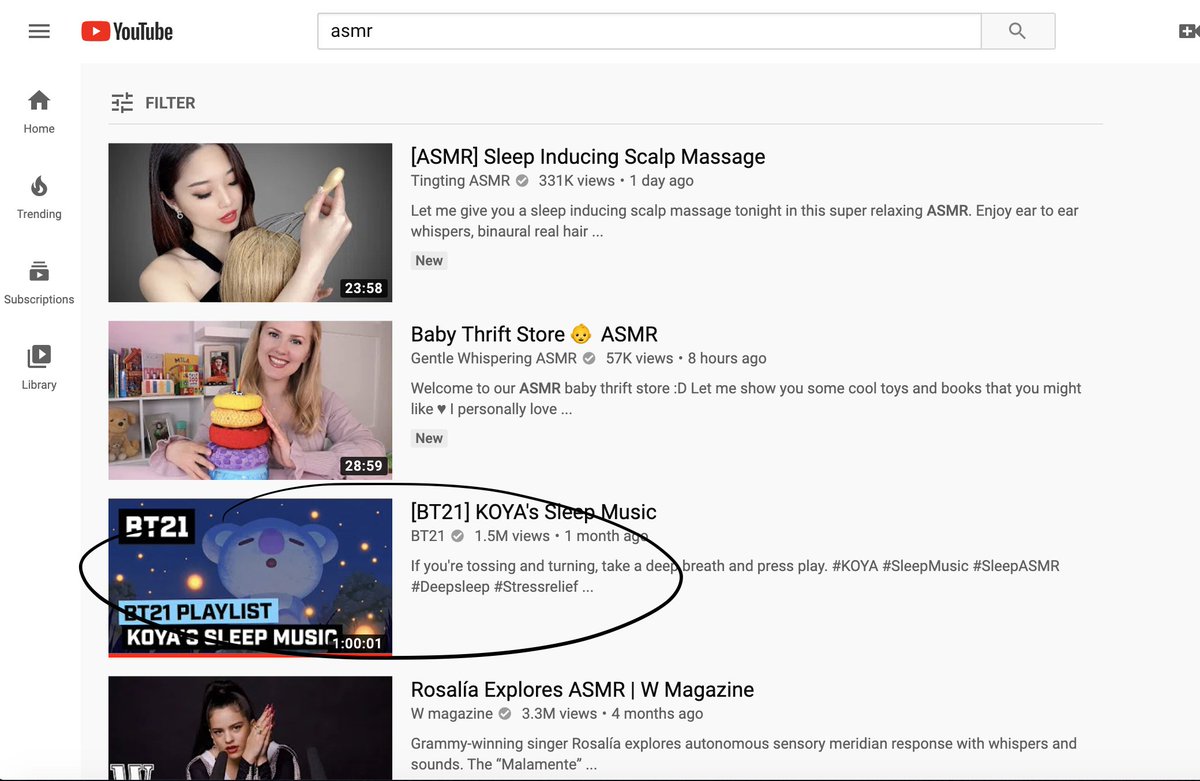Visit the W magazine channel
This screenshot has height=781, width=1200.
[452, 713]
